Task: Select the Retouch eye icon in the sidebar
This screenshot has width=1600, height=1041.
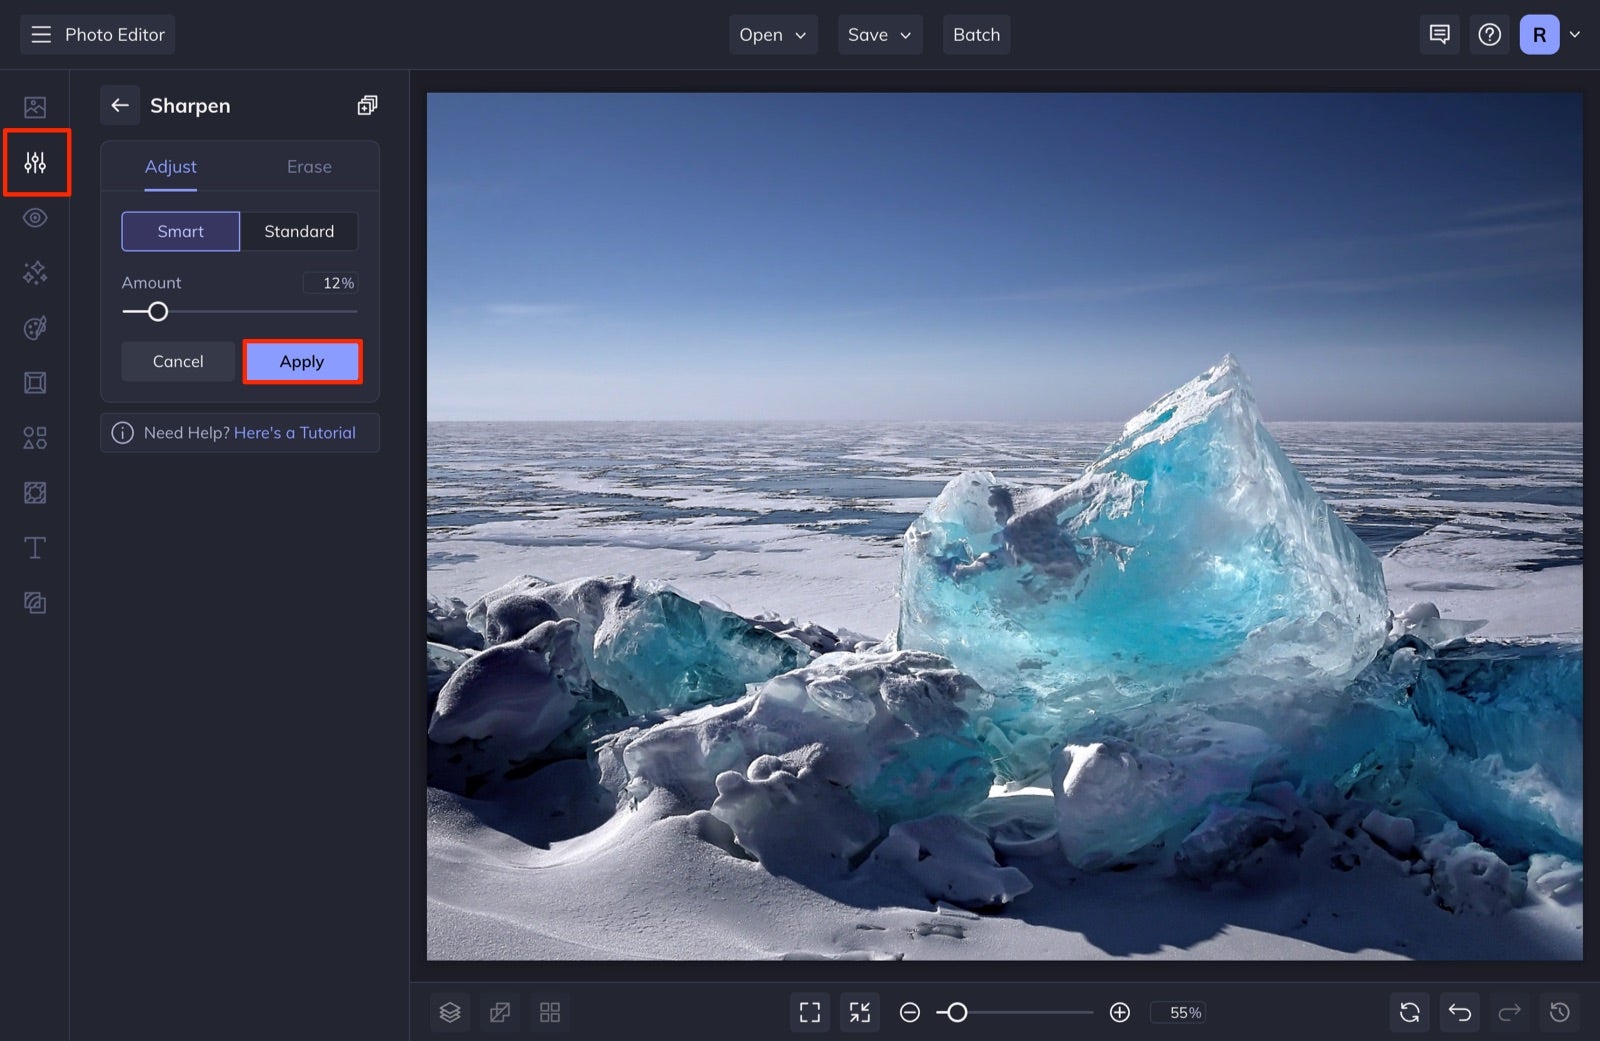Action: [x=35, y=217]
